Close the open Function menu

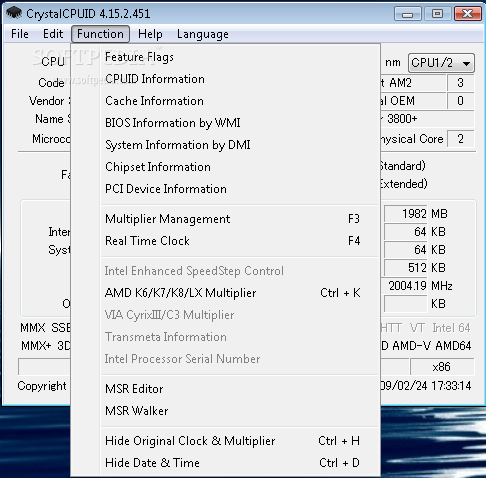coord(100,34)
